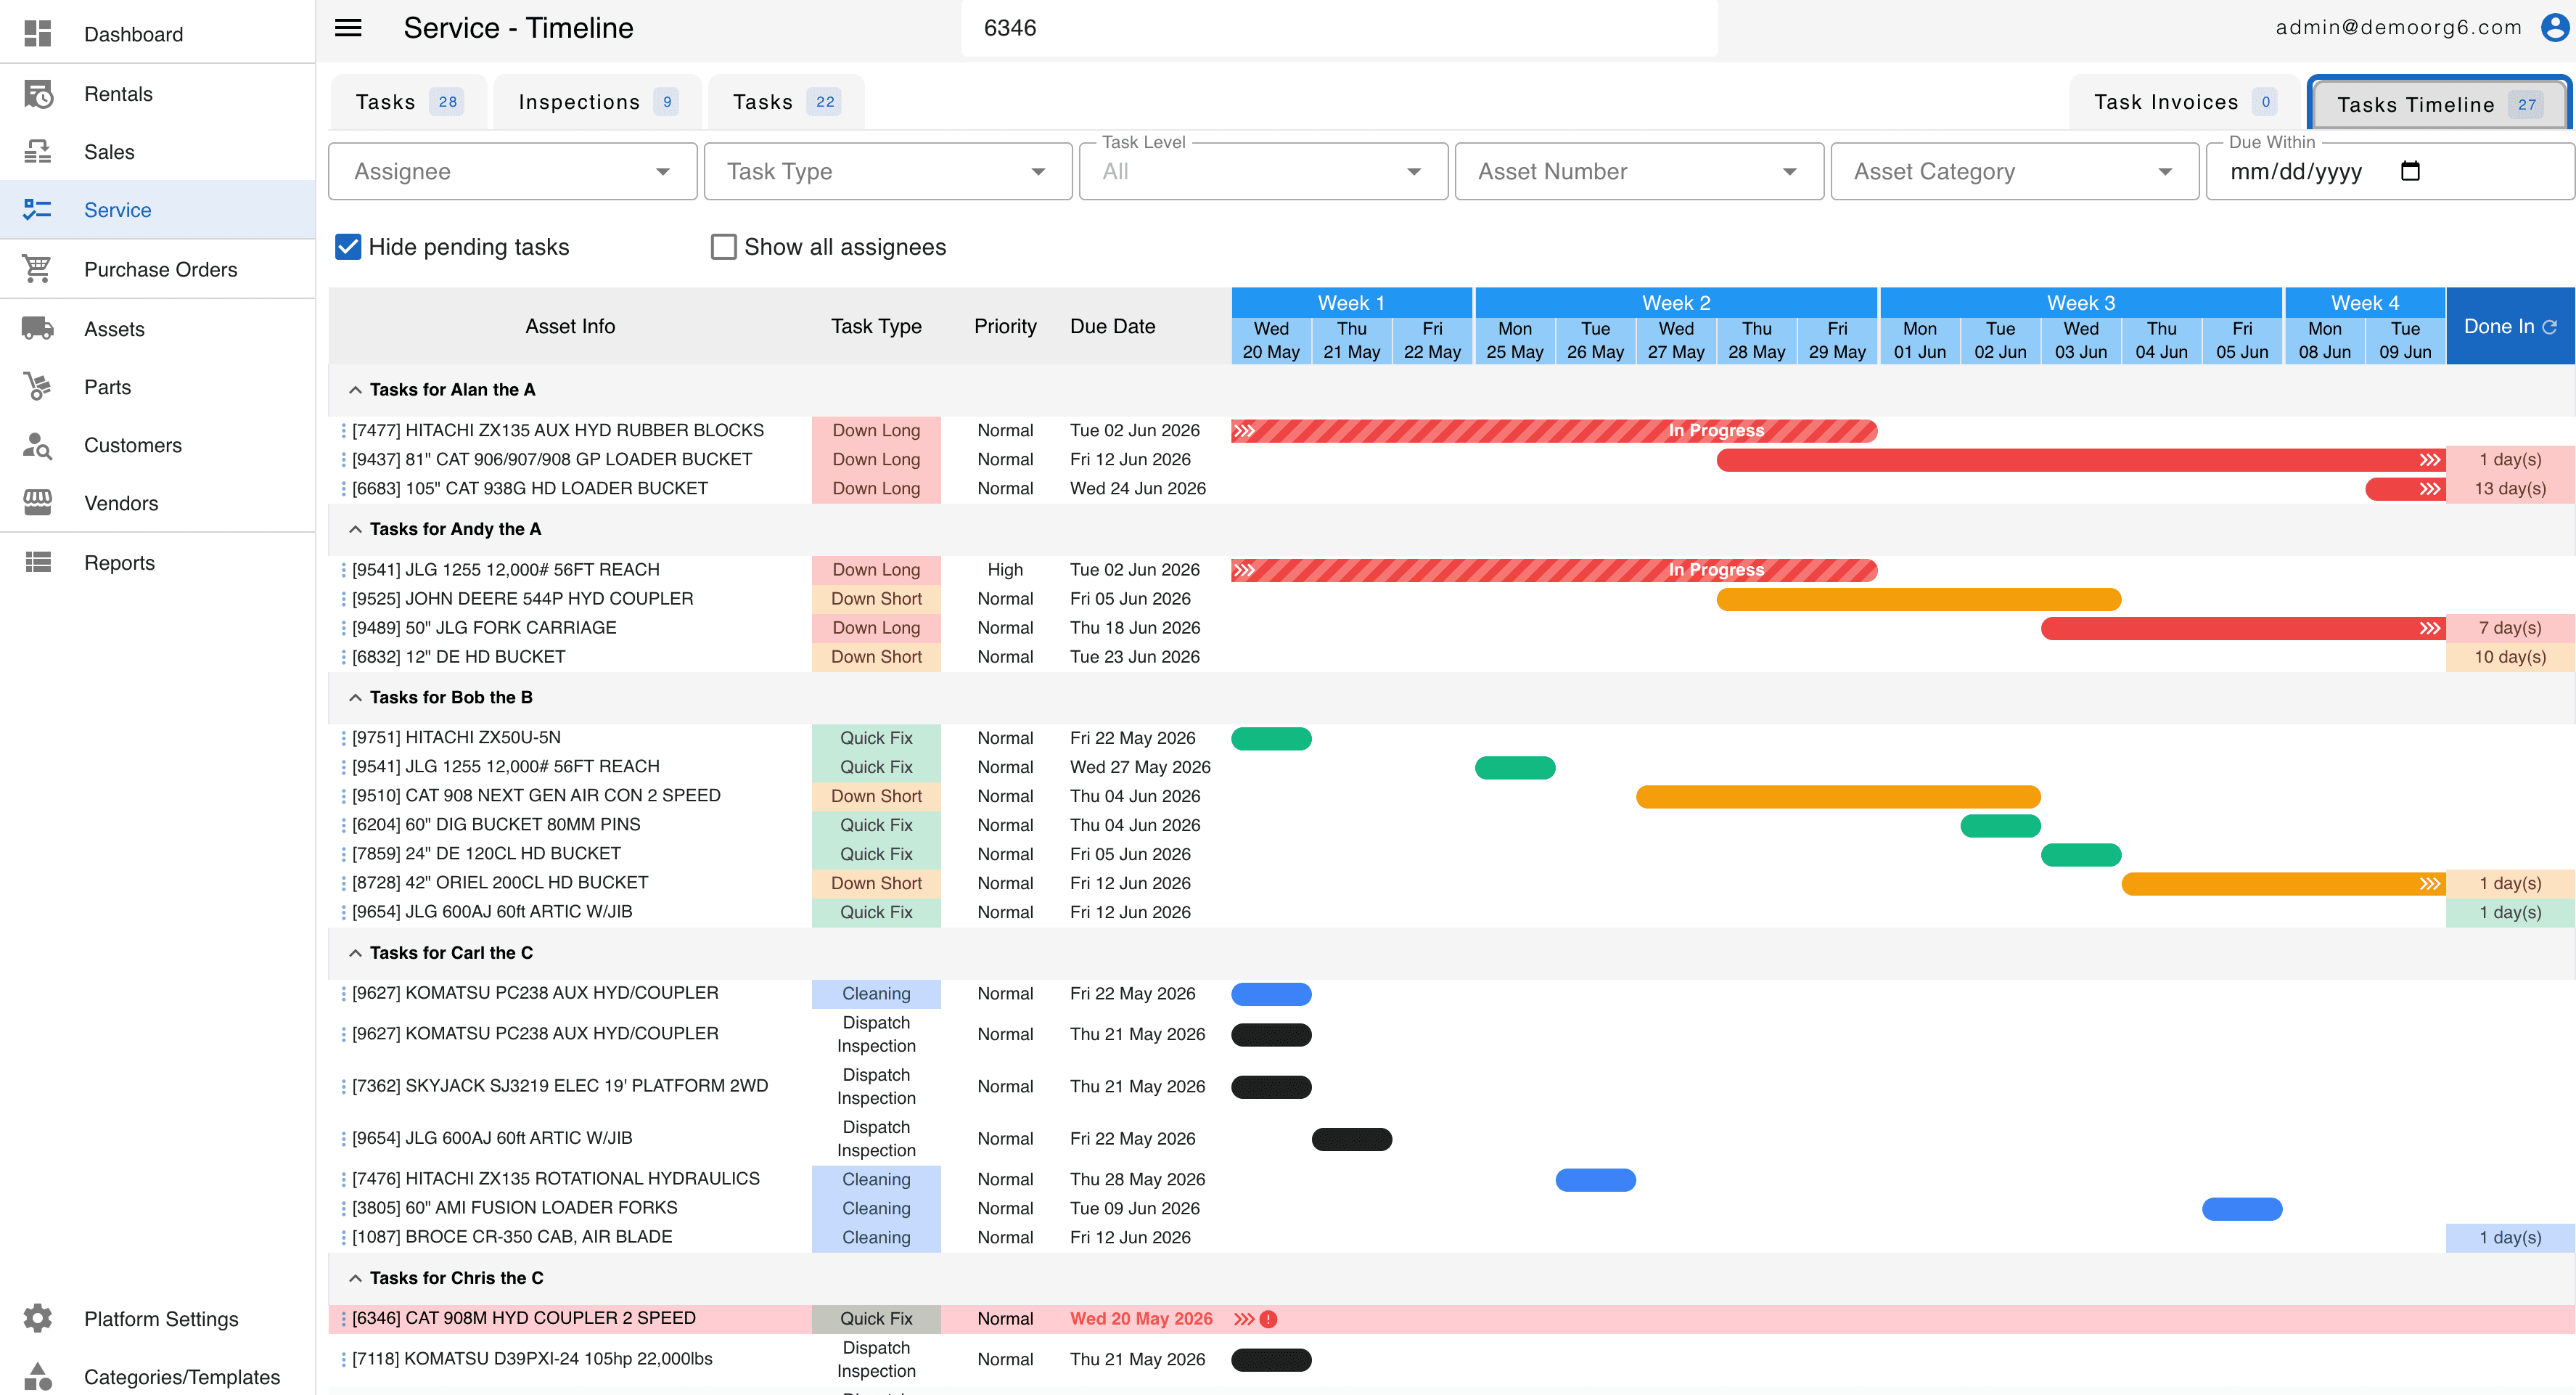Click the Parts hand-truck icon

(x=38, y=387)
